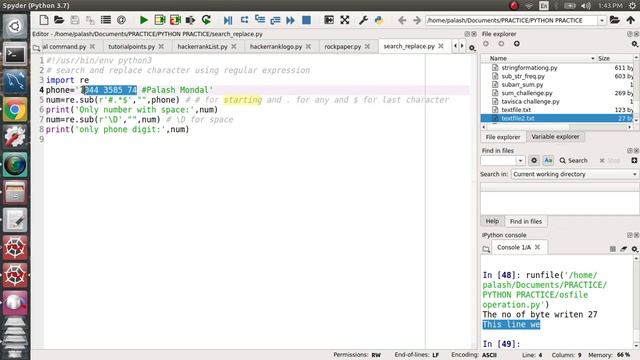Sort files by the Name column
640x360 pixels.
[x=498, y=58]
